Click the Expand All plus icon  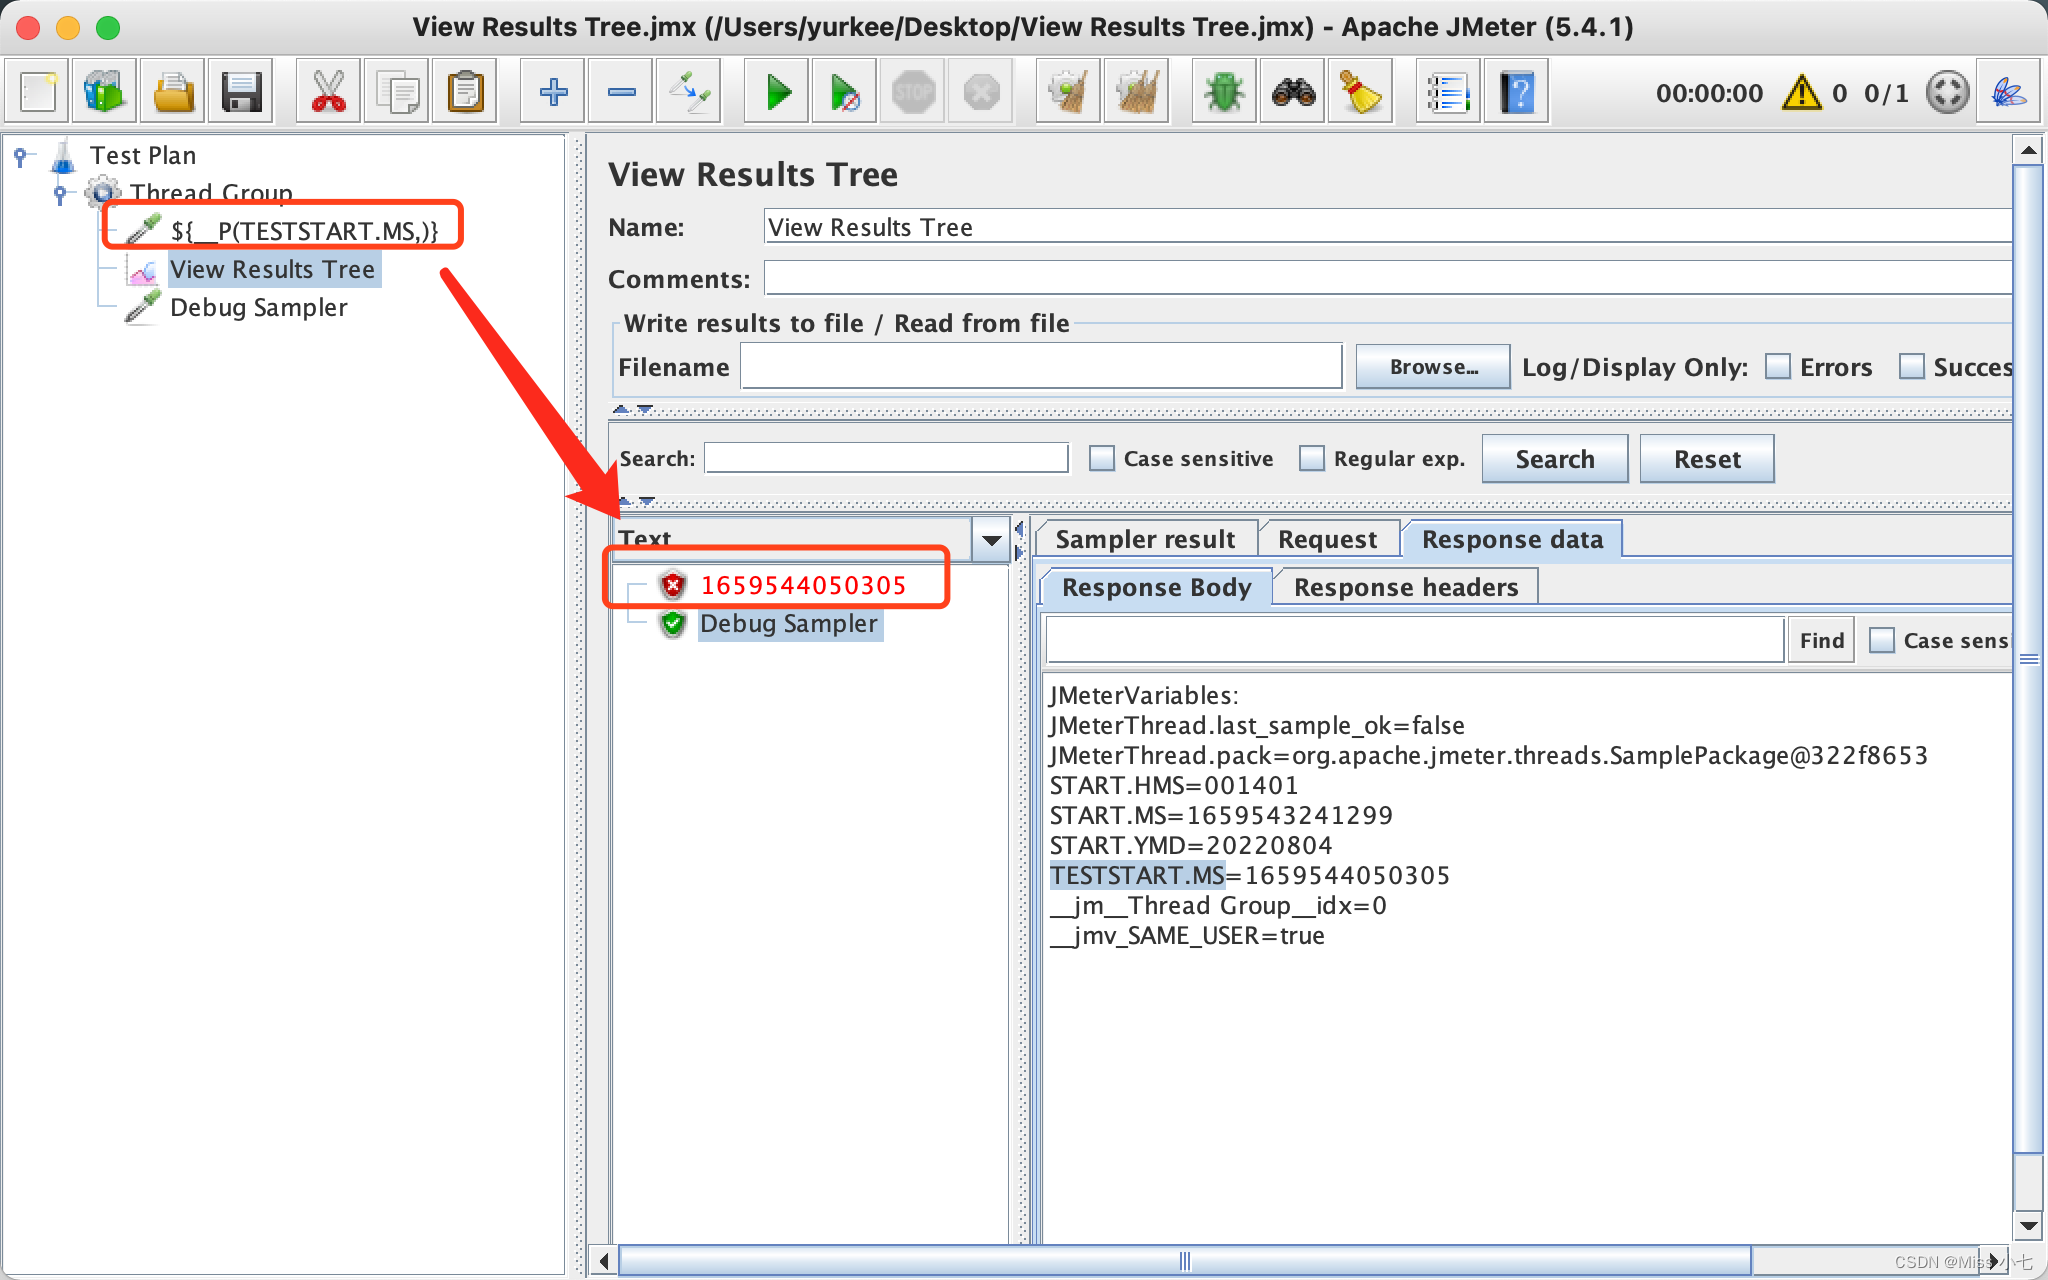coord(553,93)
